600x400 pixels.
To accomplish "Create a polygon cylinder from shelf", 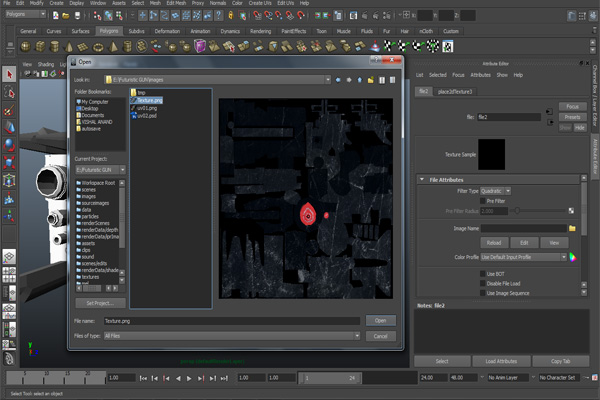I will 55,47.
